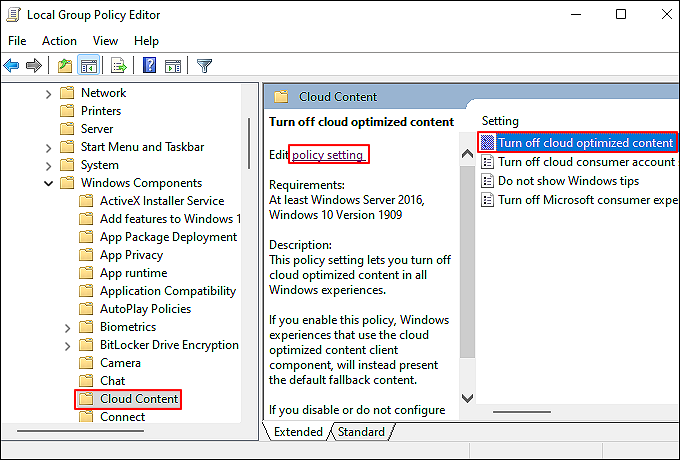Click the Forward arrow toolbar icon
This screenshot has height=460, width=680.
[x=33, y=66]
